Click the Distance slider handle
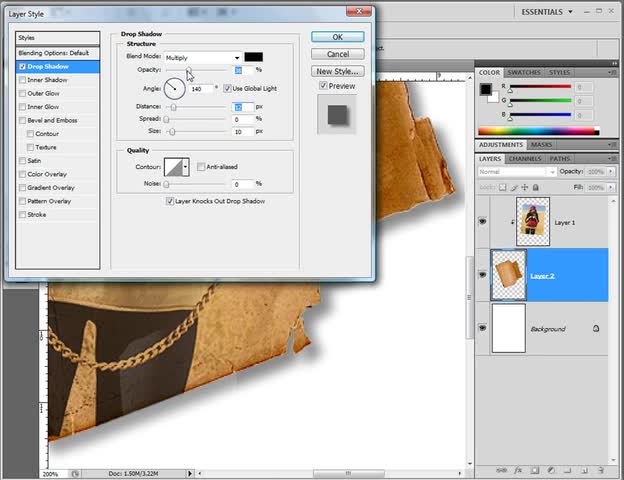The image size is (624, 480). [x=173, y=107]
